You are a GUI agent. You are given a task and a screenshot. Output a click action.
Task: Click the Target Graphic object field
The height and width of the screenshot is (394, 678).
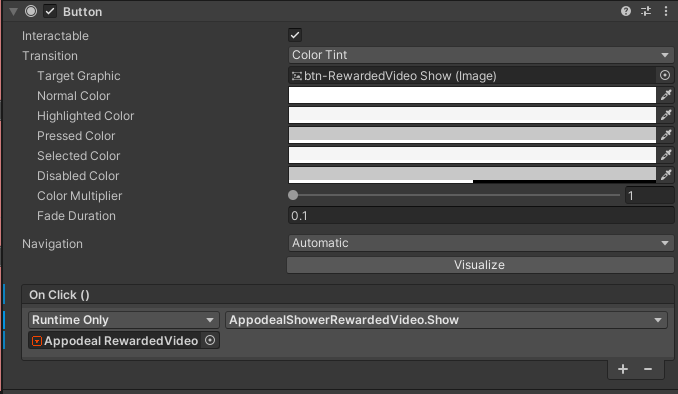pos(472,76)
